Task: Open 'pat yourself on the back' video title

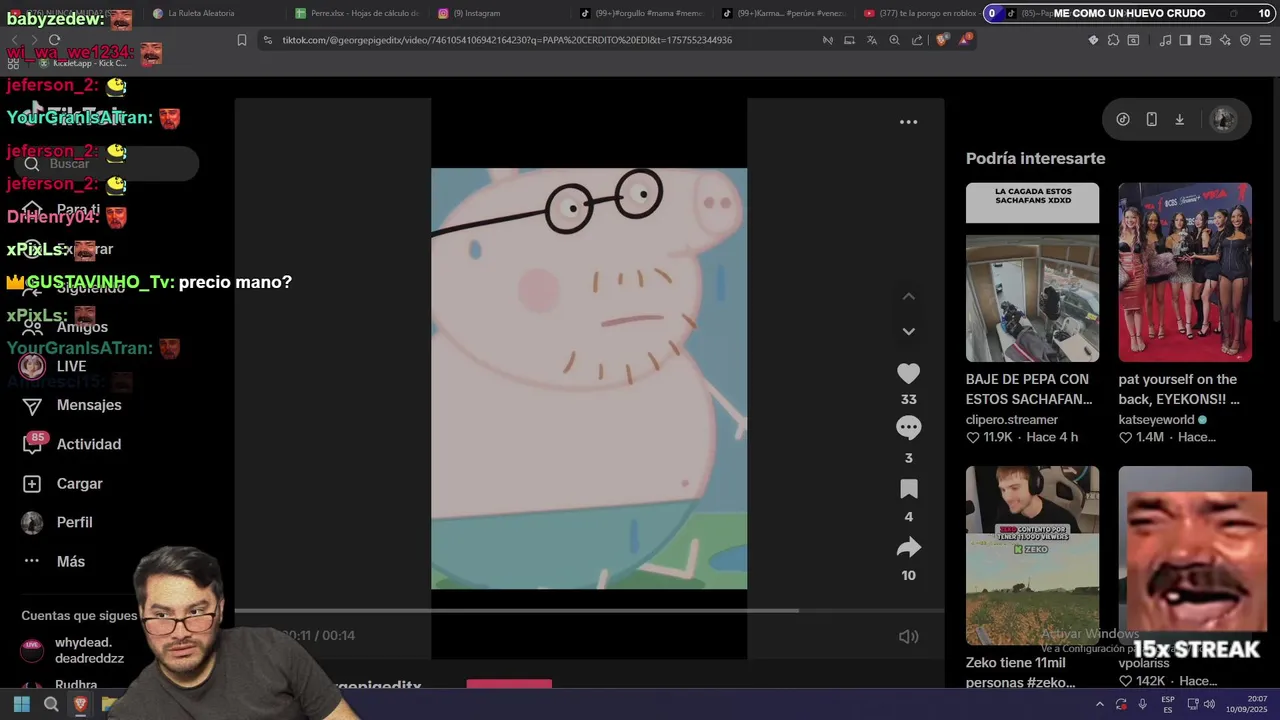Action: click(1179, 389)
